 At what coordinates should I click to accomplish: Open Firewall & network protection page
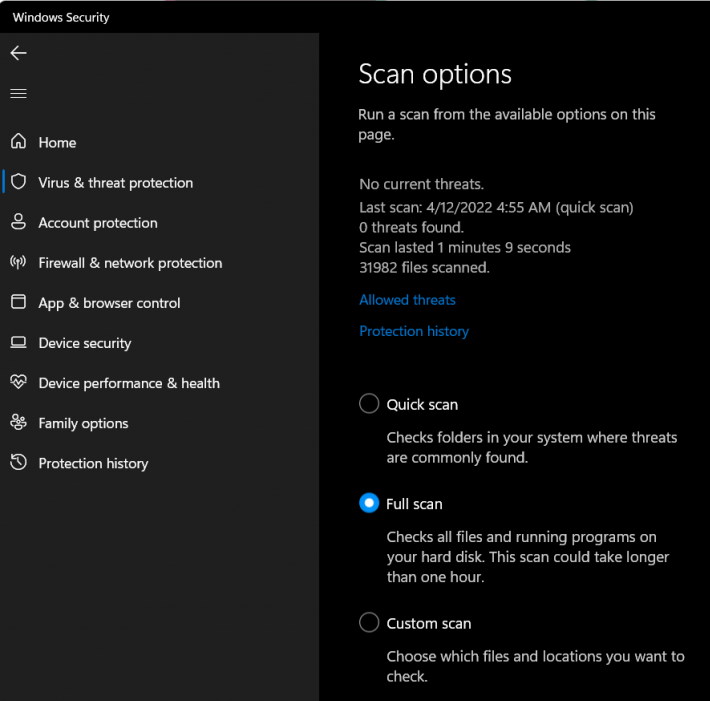[130, 263]
